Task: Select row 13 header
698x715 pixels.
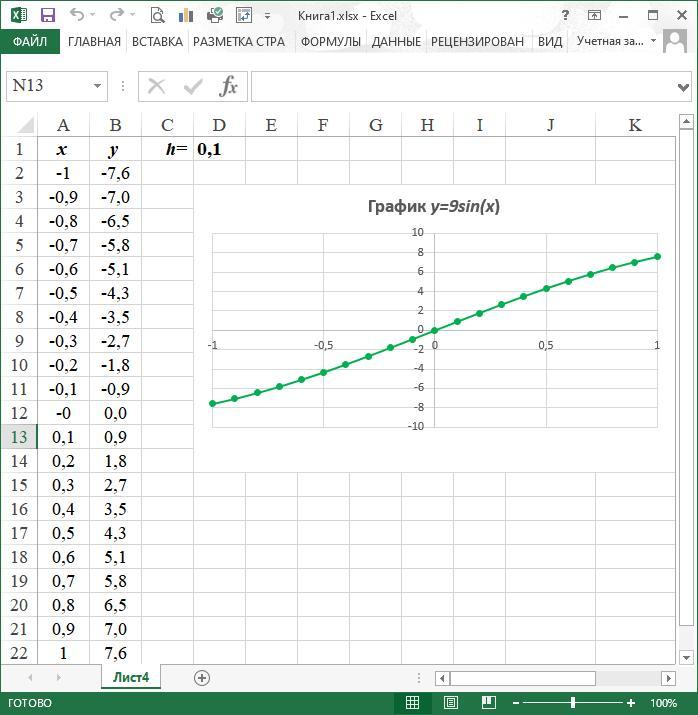Action: point(19,437)
